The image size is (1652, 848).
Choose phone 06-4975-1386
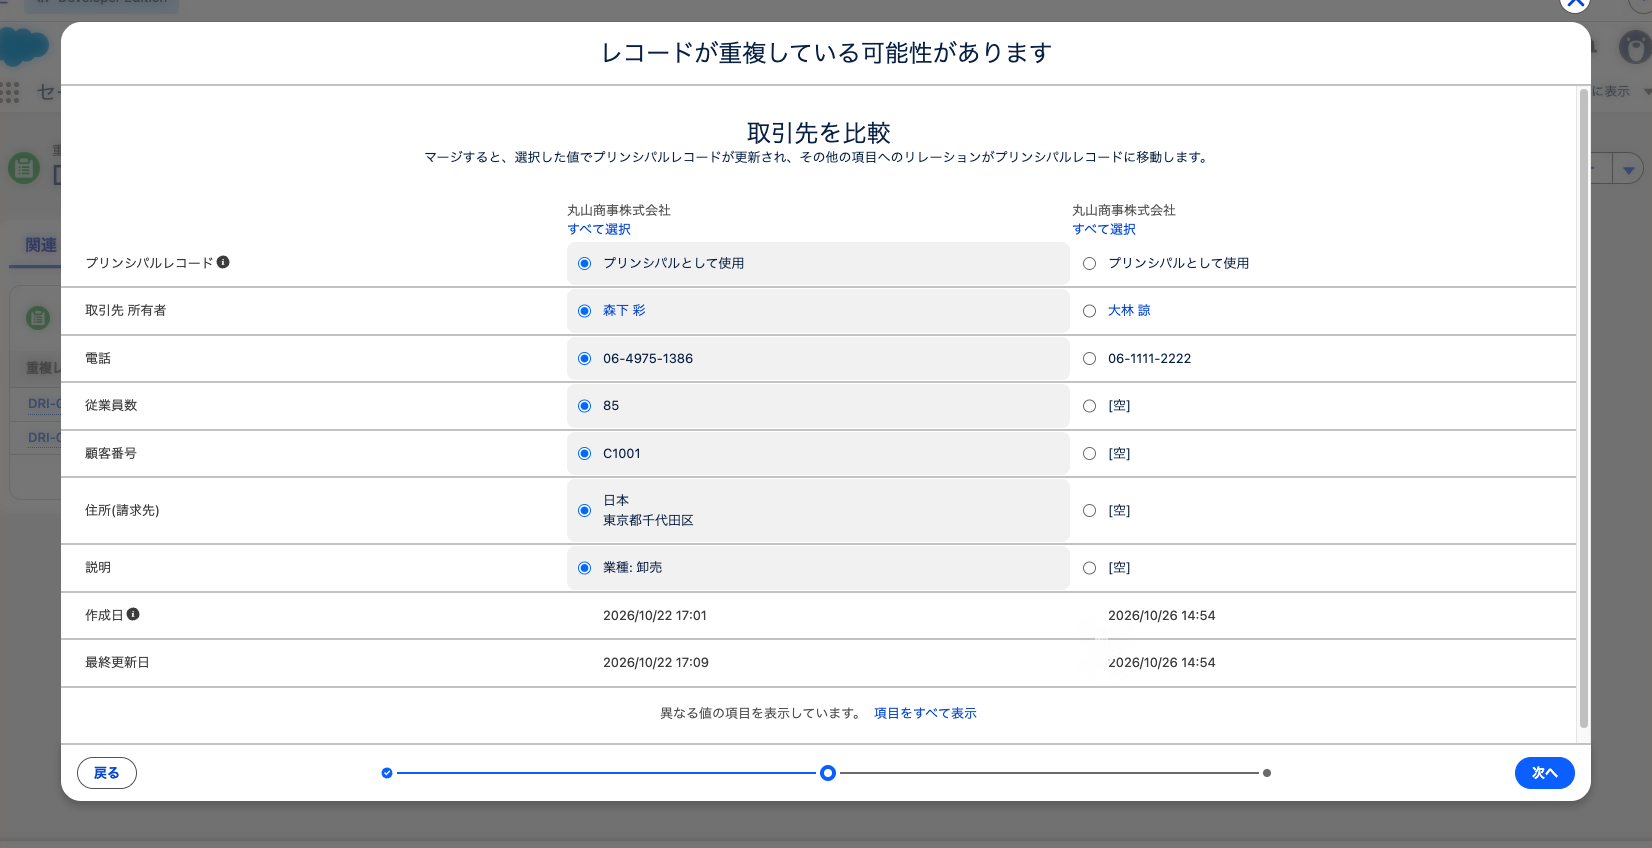[x=585, y=359]
